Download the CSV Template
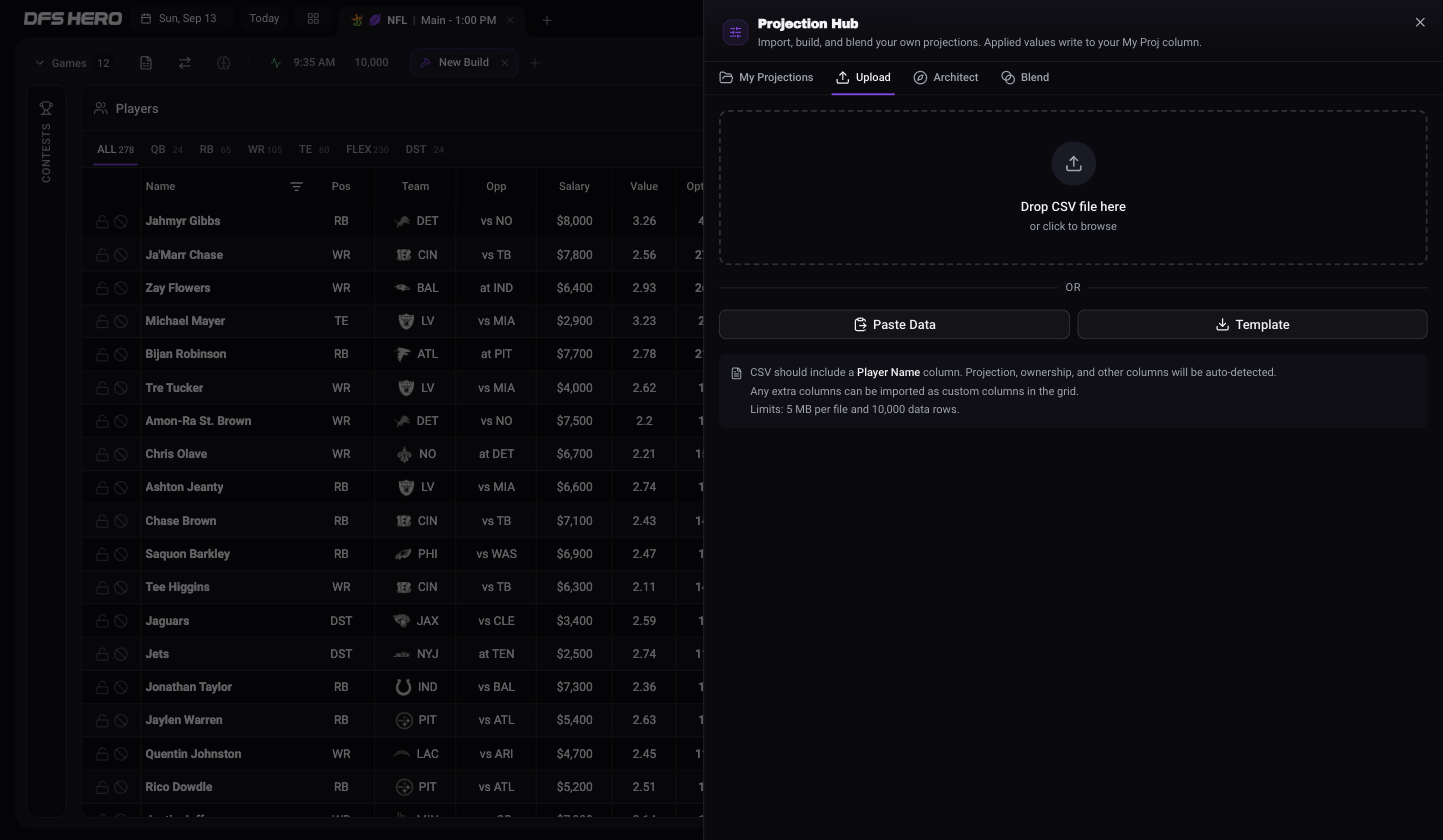 1252,324
